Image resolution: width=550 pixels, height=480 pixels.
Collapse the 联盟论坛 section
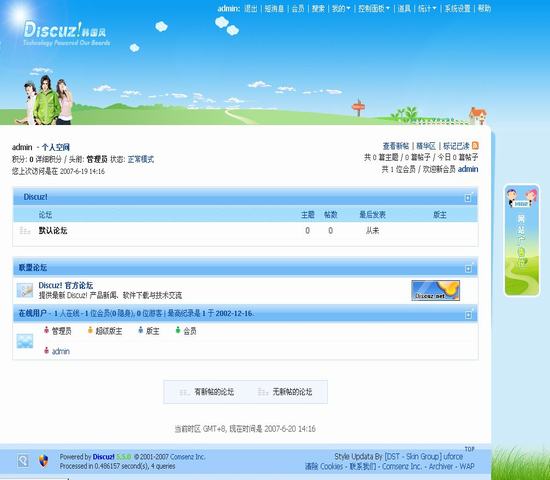[468, 268]
